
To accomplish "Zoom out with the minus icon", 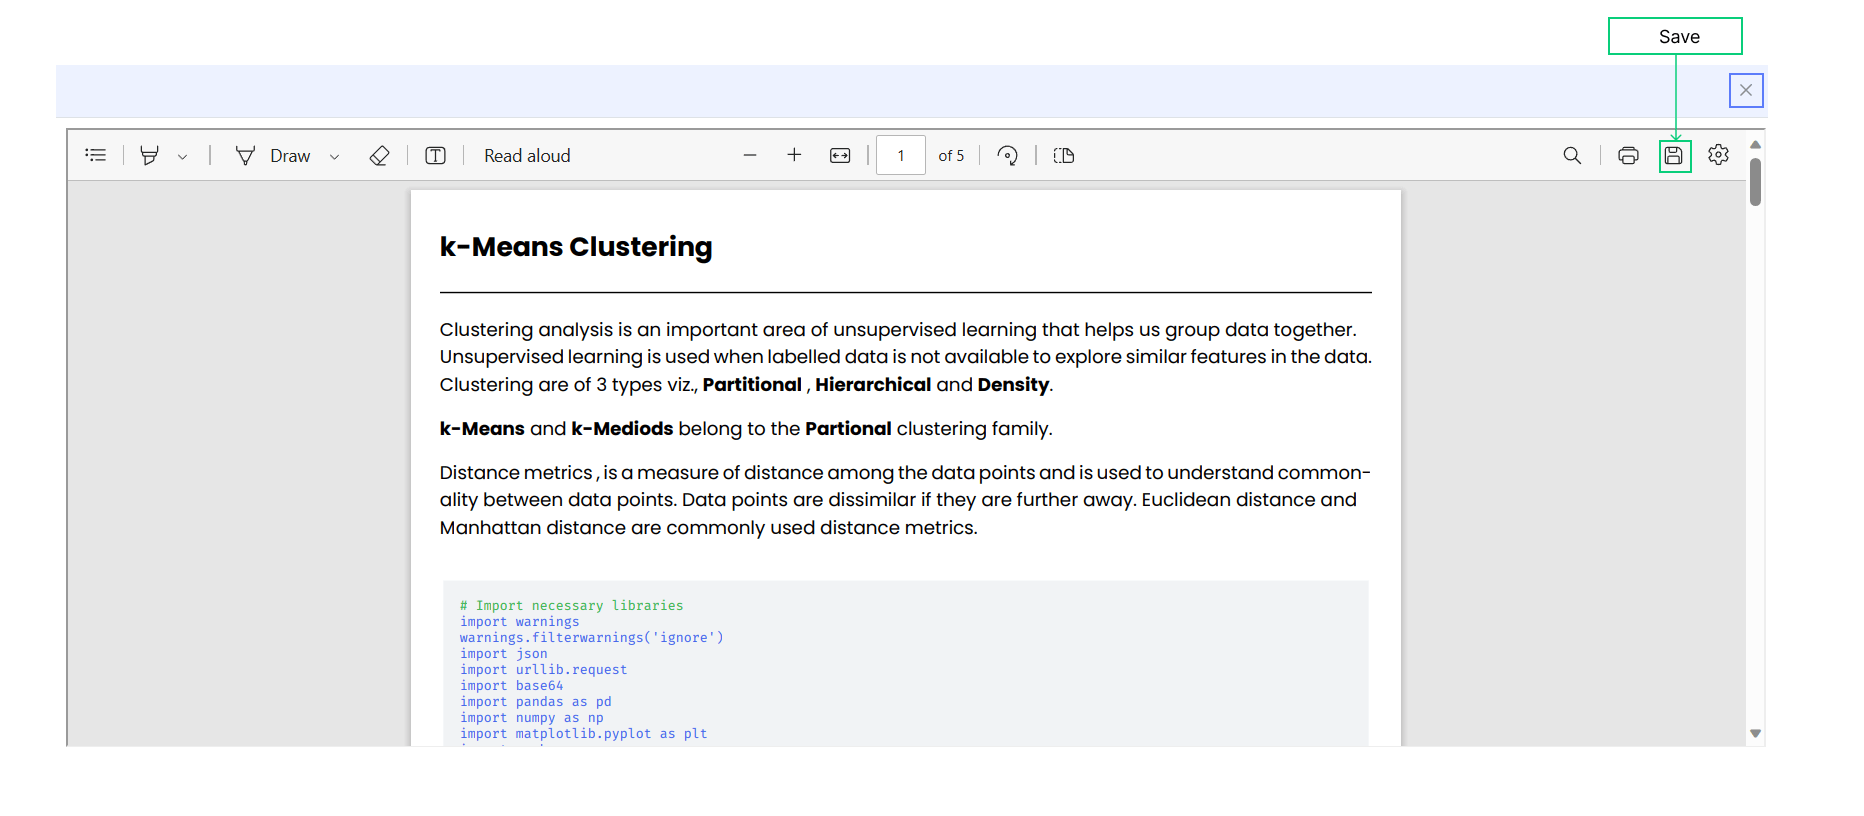I will 750,155.
